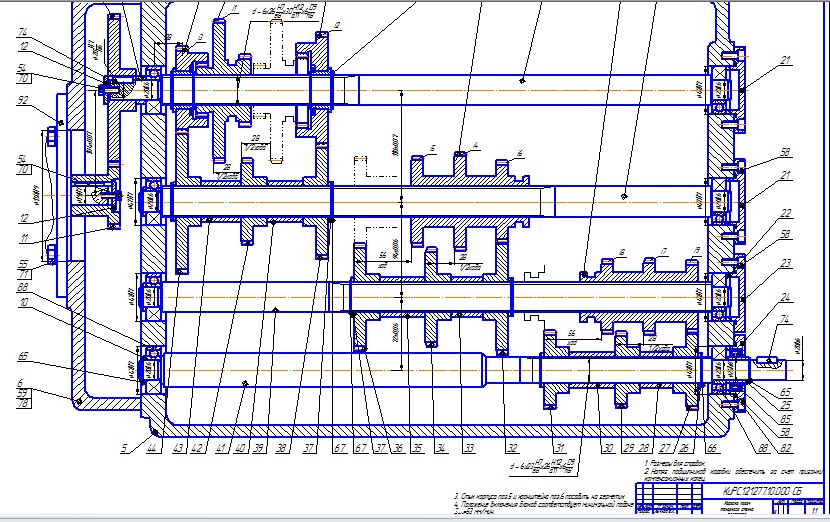
Task: Click position callout number 82
Action: point(786,448)
